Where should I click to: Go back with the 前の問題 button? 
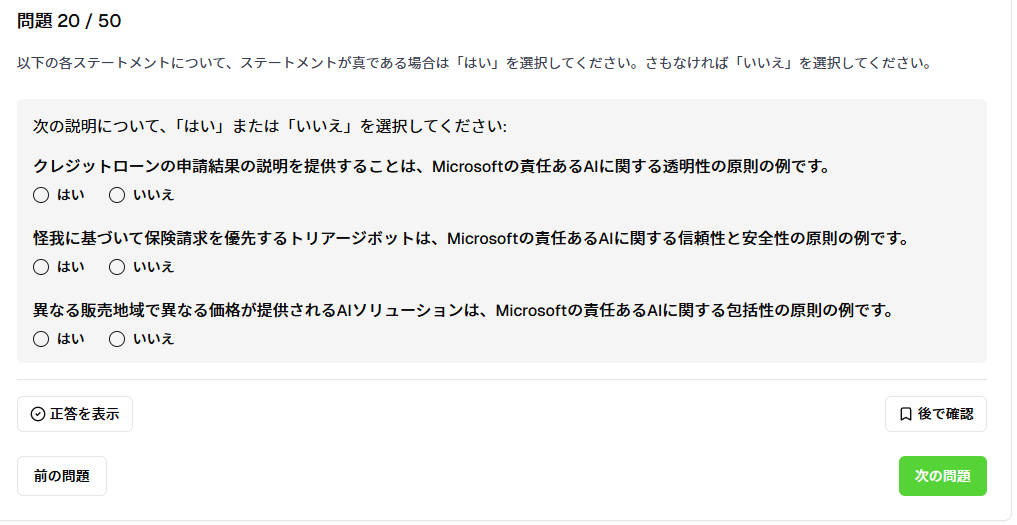[62, 476]
